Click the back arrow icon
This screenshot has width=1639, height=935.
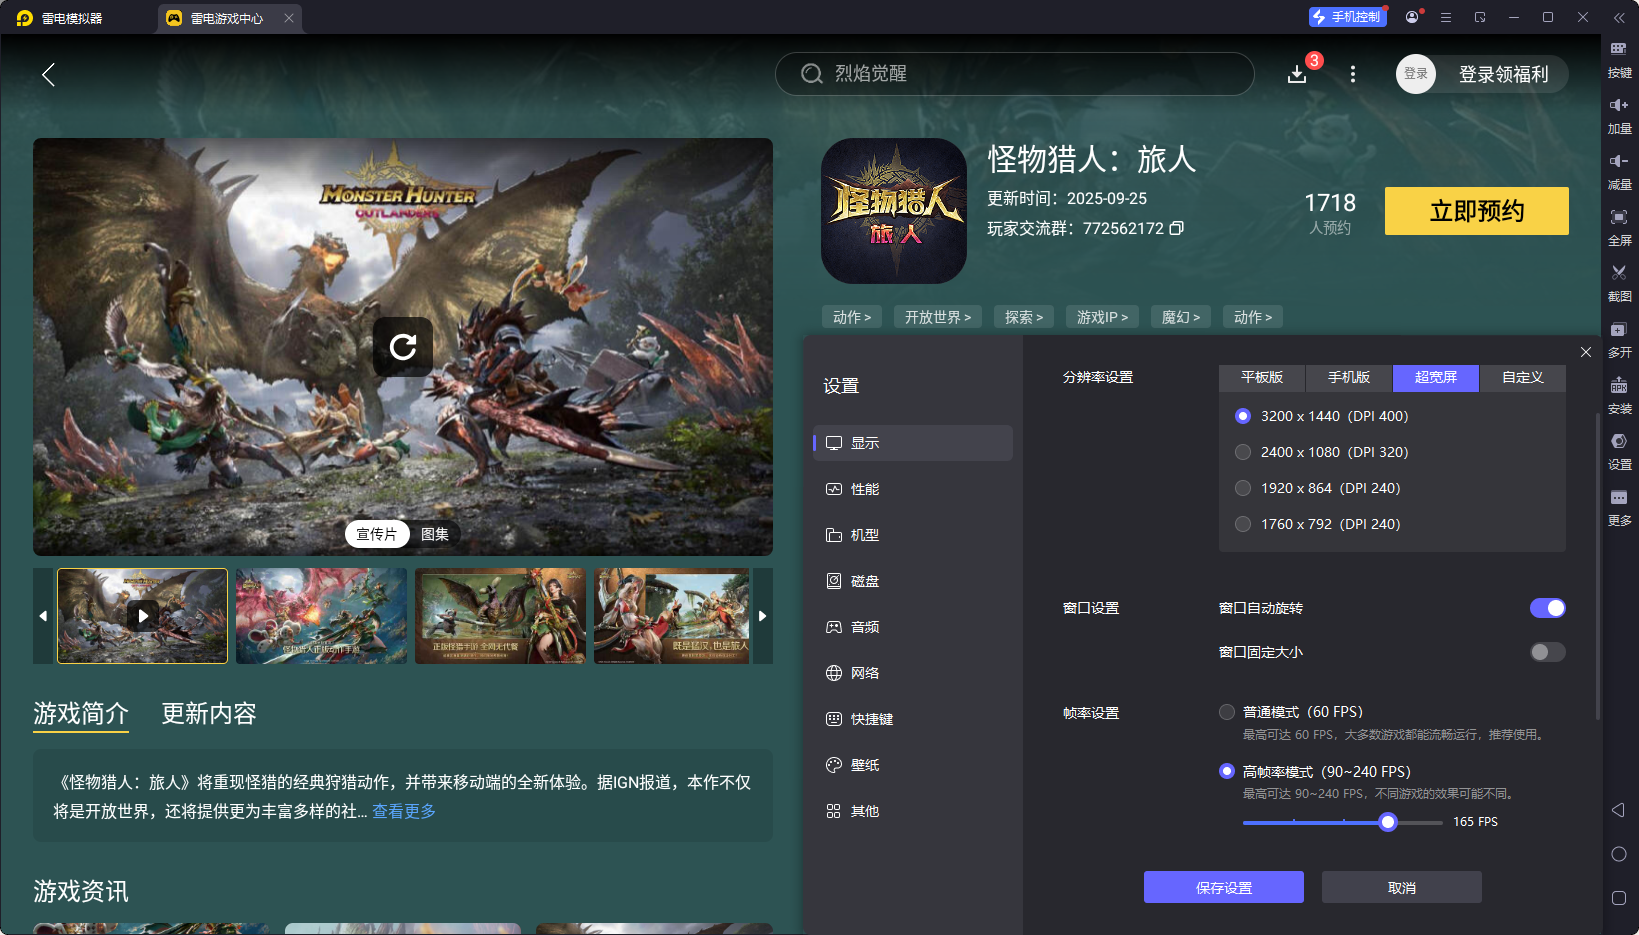[x=48, y=74]
